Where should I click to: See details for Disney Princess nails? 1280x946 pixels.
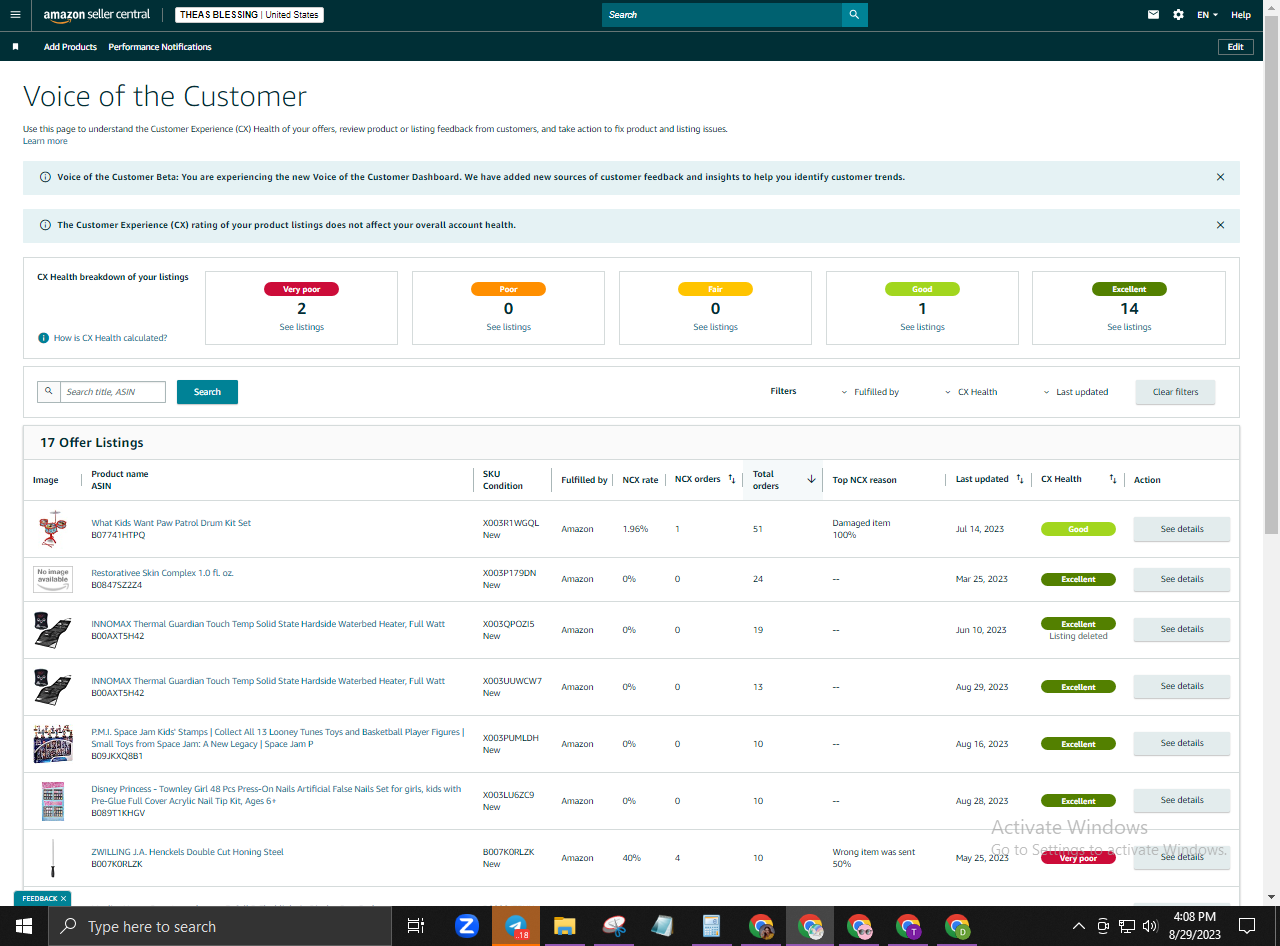[x=1181, y=800]
